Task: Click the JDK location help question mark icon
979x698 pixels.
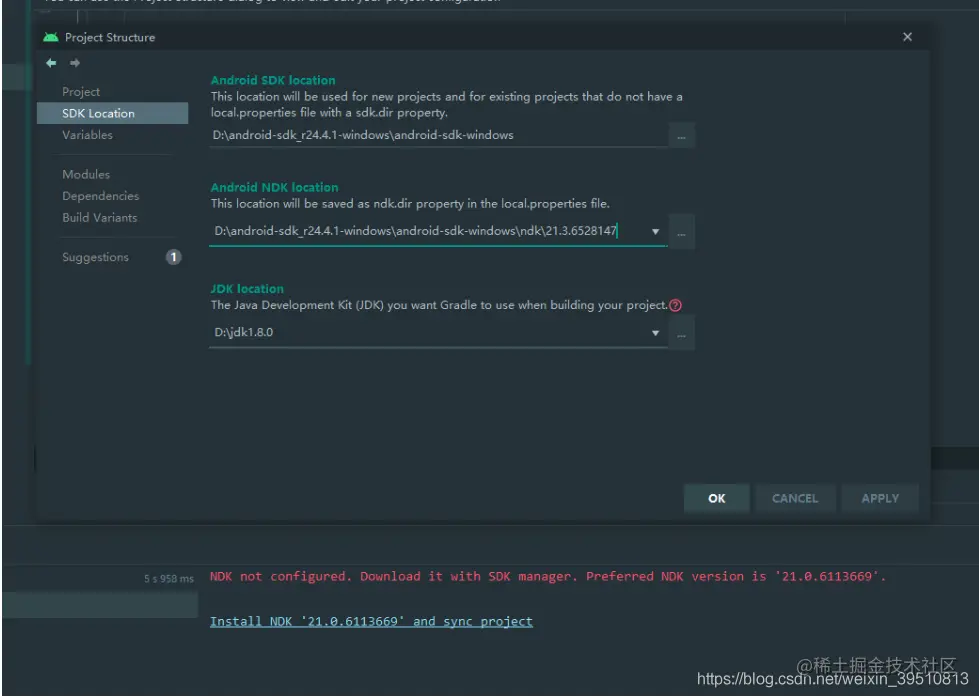Action: click(x=675, y=305)
